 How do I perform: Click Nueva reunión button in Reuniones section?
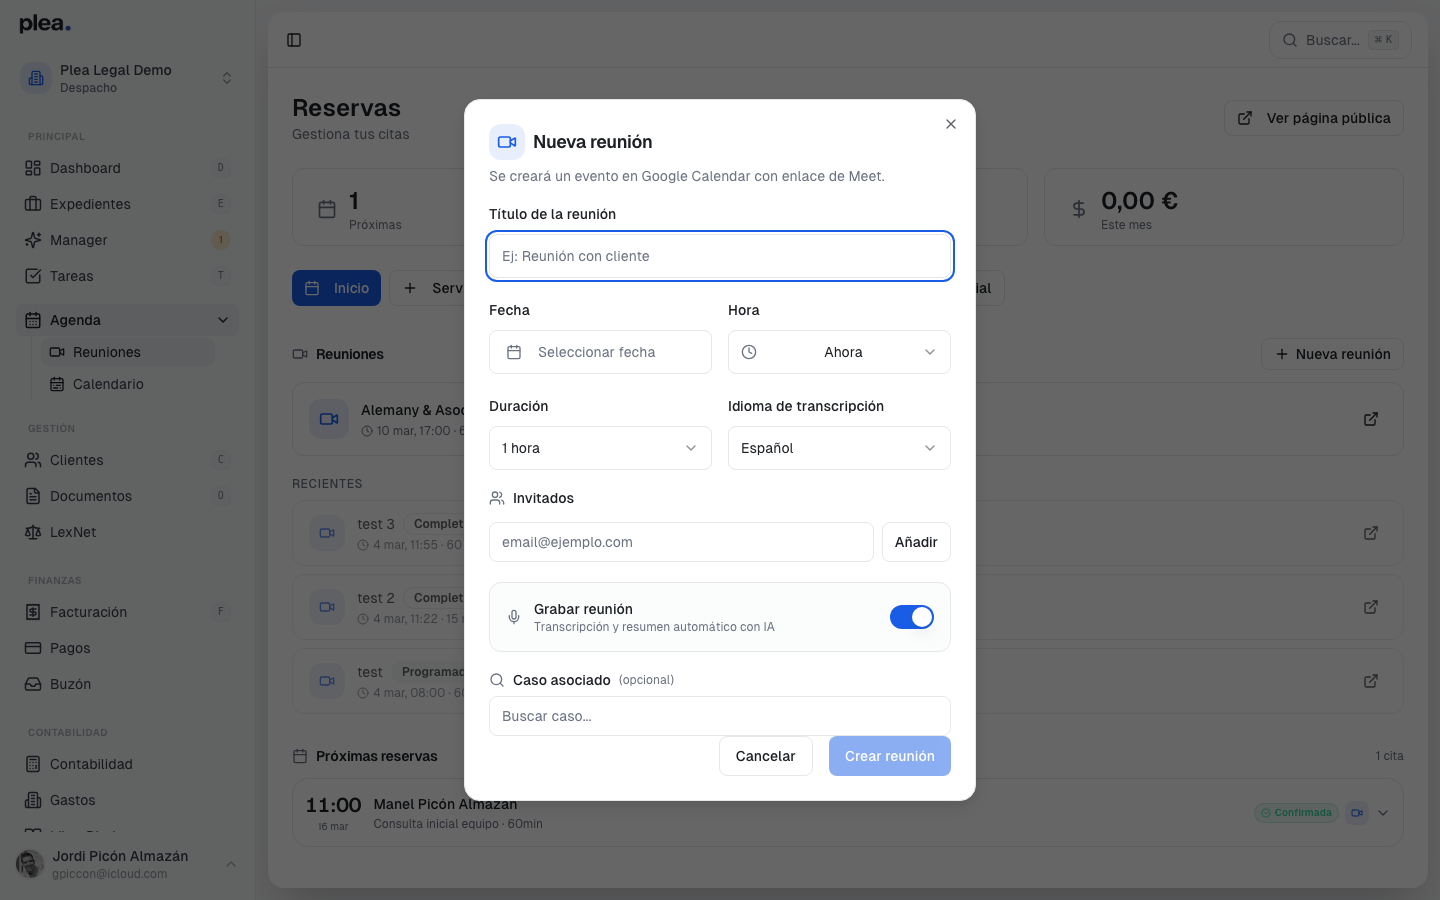[x=1333, y=354]
